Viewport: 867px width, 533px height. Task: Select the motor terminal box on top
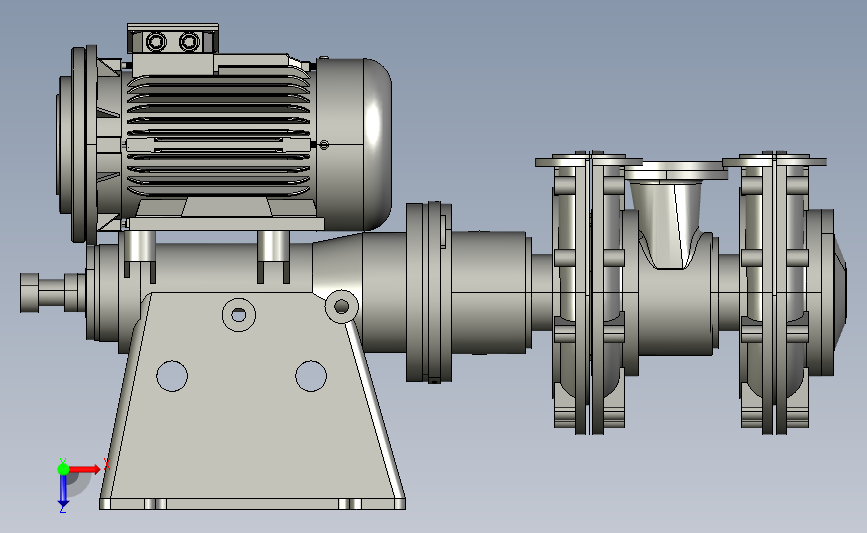tap(173, 39)
